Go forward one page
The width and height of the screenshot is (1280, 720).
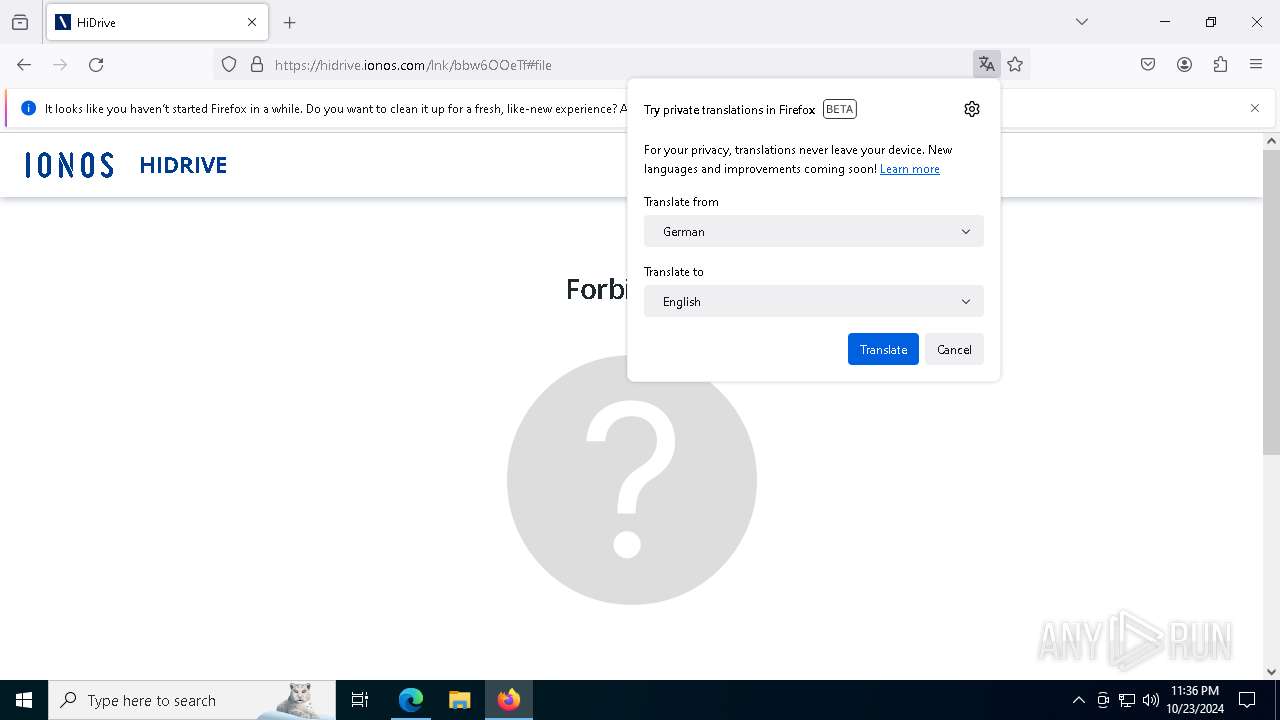click(x=60, y=65)
